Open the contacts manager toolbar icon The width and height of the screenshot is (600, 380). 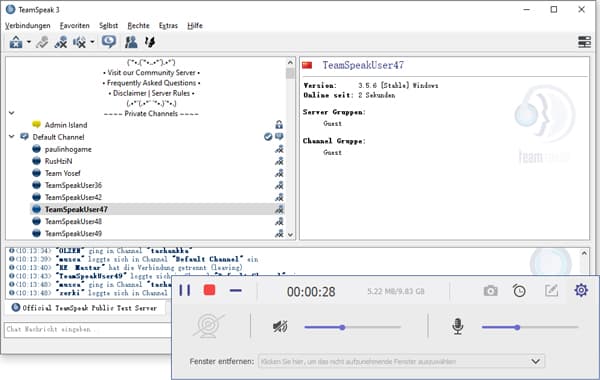[131, 42]
